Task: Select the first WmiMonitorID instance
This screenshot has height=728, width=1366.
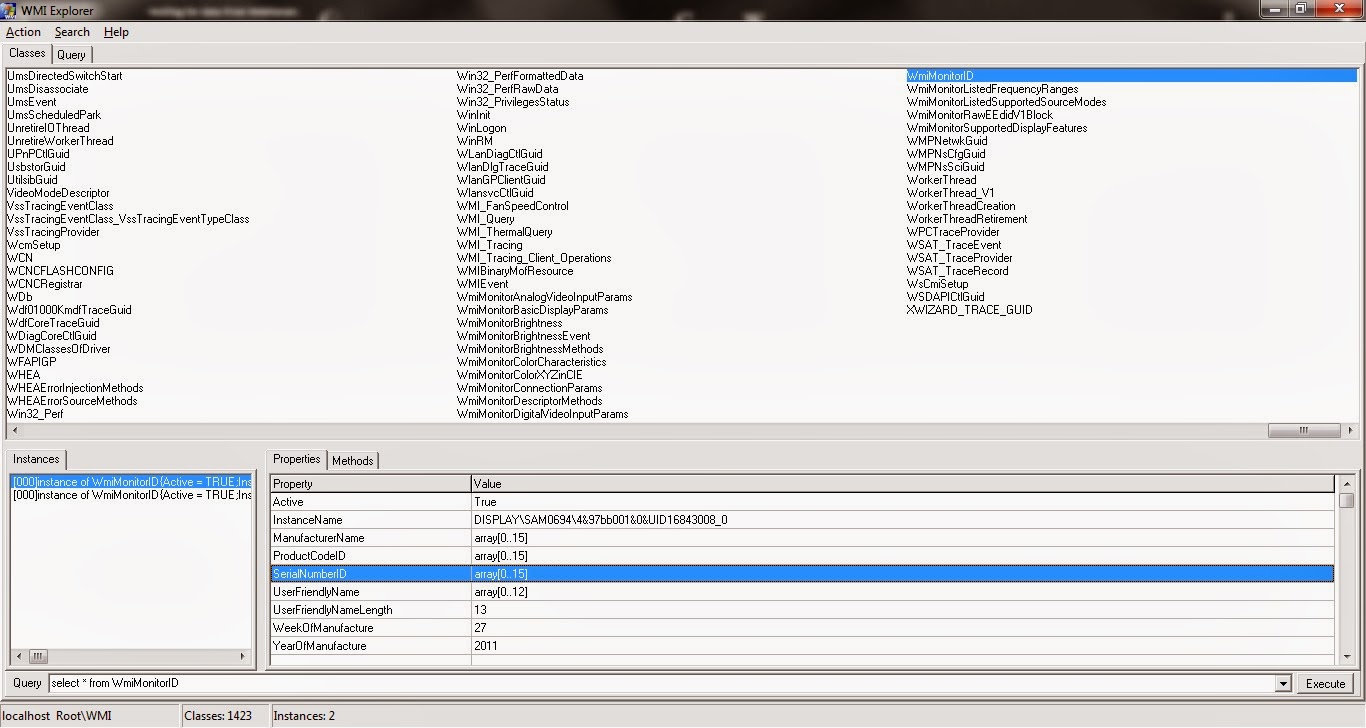Action: click(x=131, y=482)
